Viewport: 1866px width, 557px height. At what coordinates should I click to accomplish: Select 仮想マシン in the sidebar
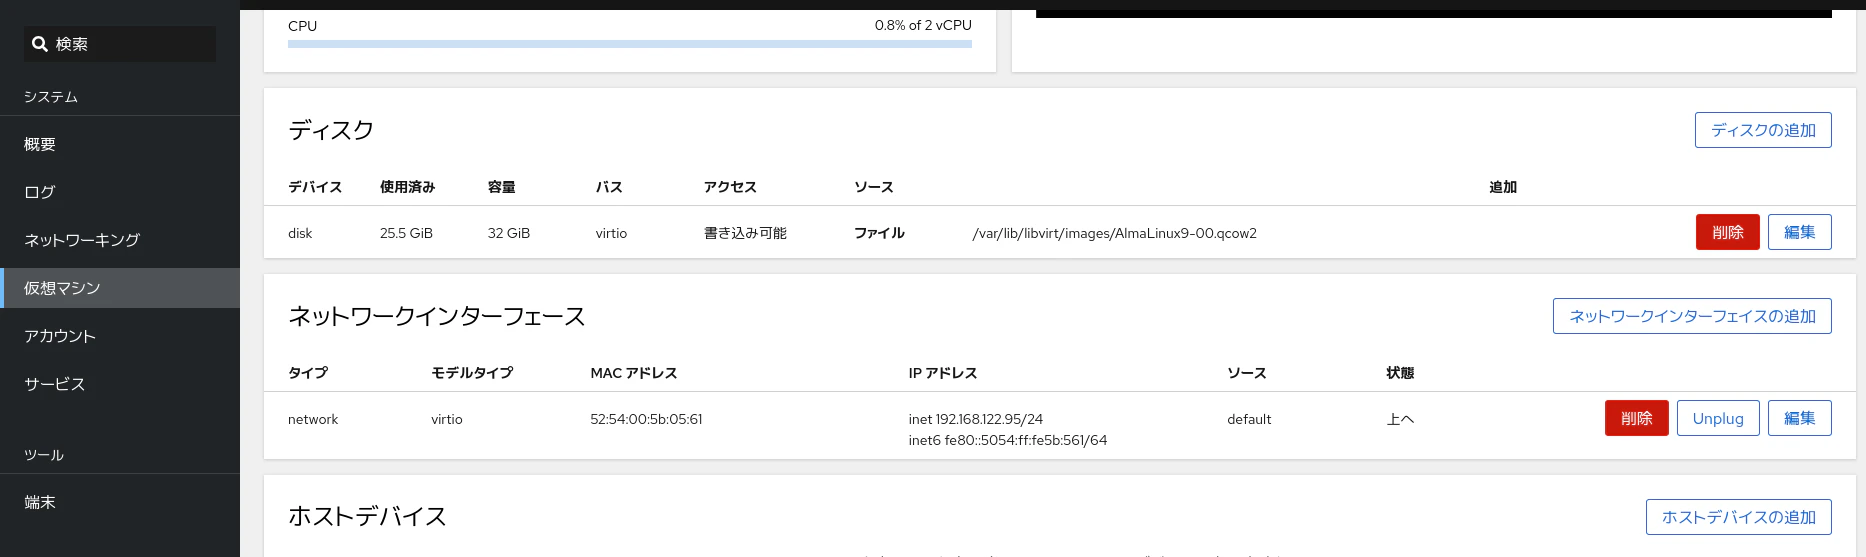[x=120, y=288]
